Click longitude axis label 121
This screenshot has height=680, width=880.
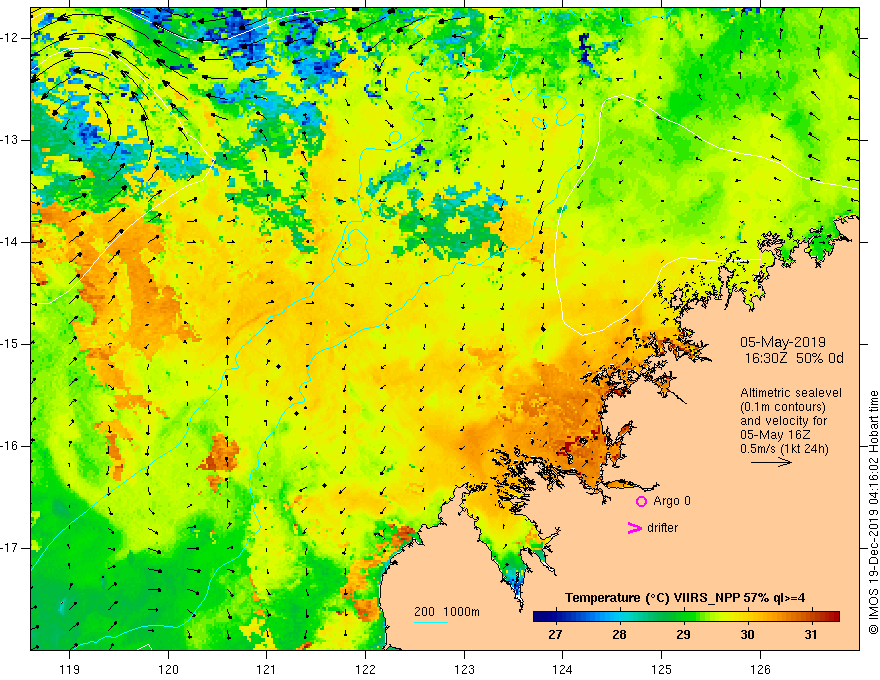267,669
